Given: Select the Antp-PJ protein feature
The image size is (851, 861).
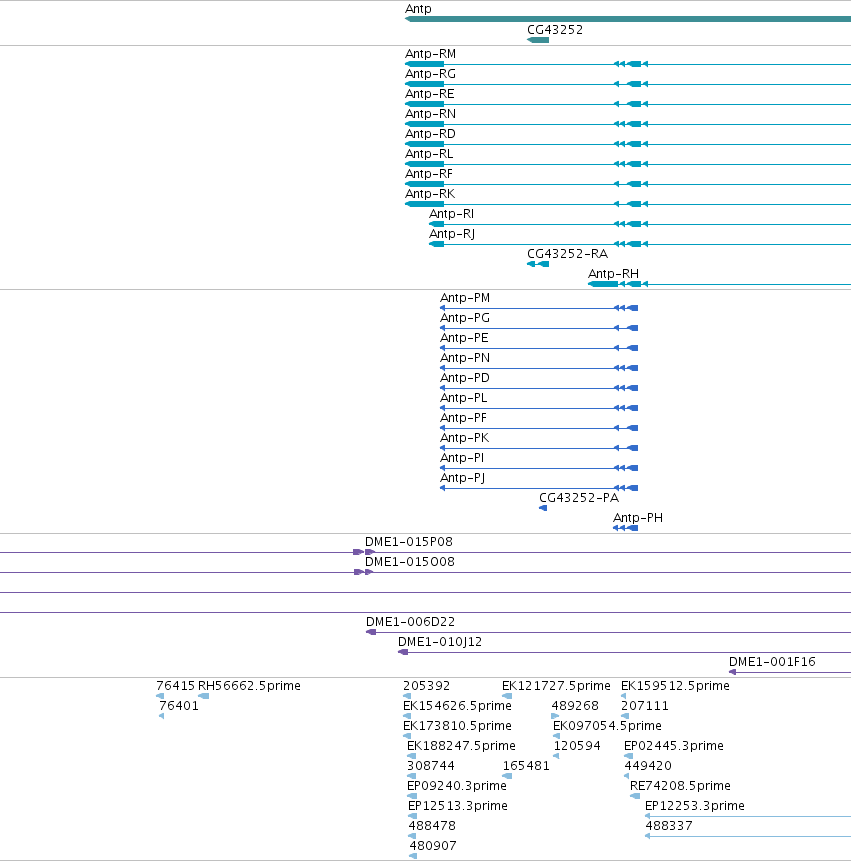Looking at the screenshot, I should tap(539, 488).
